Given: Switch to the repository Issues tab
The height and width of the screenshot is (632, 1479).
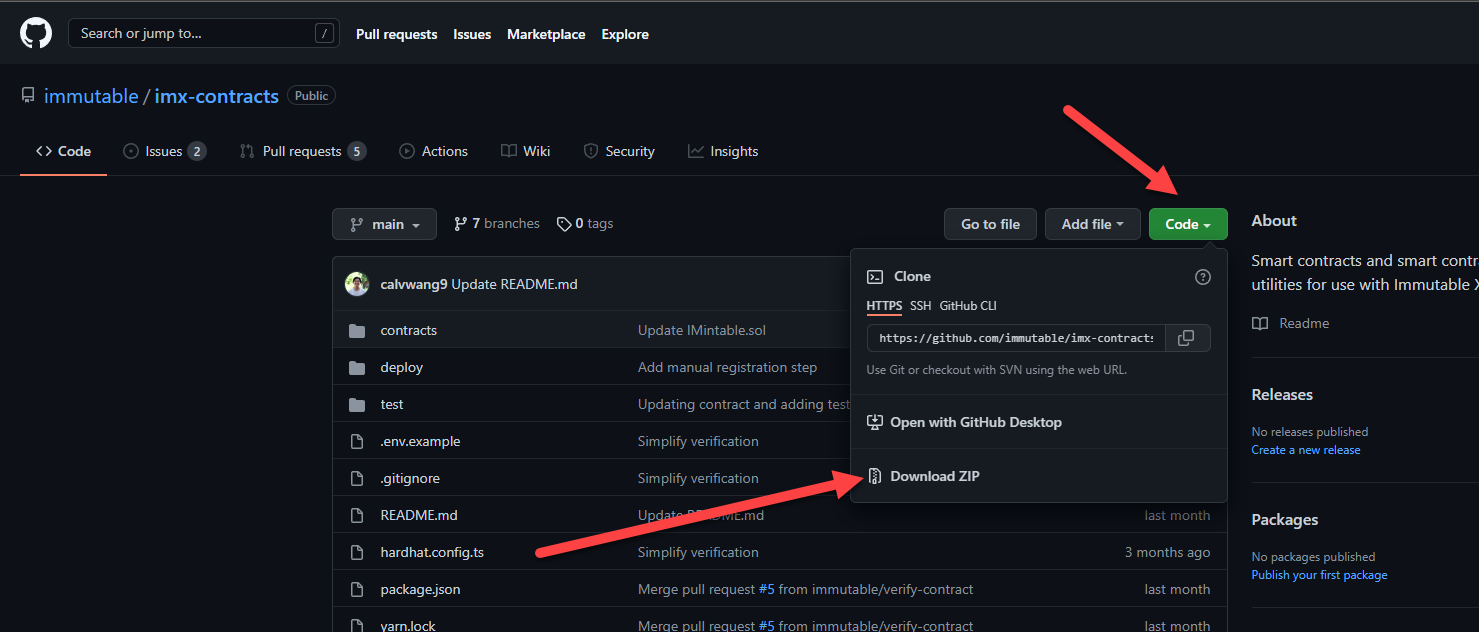Looking at the screenshot, I should [x=164, y=151].
